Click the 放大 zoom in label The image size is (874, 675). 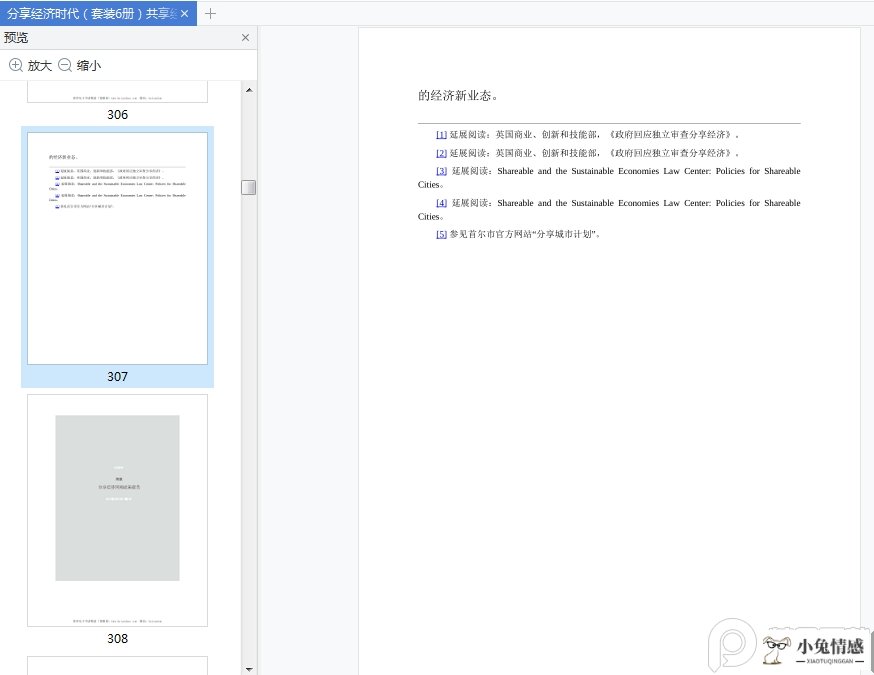click(40, 65)
